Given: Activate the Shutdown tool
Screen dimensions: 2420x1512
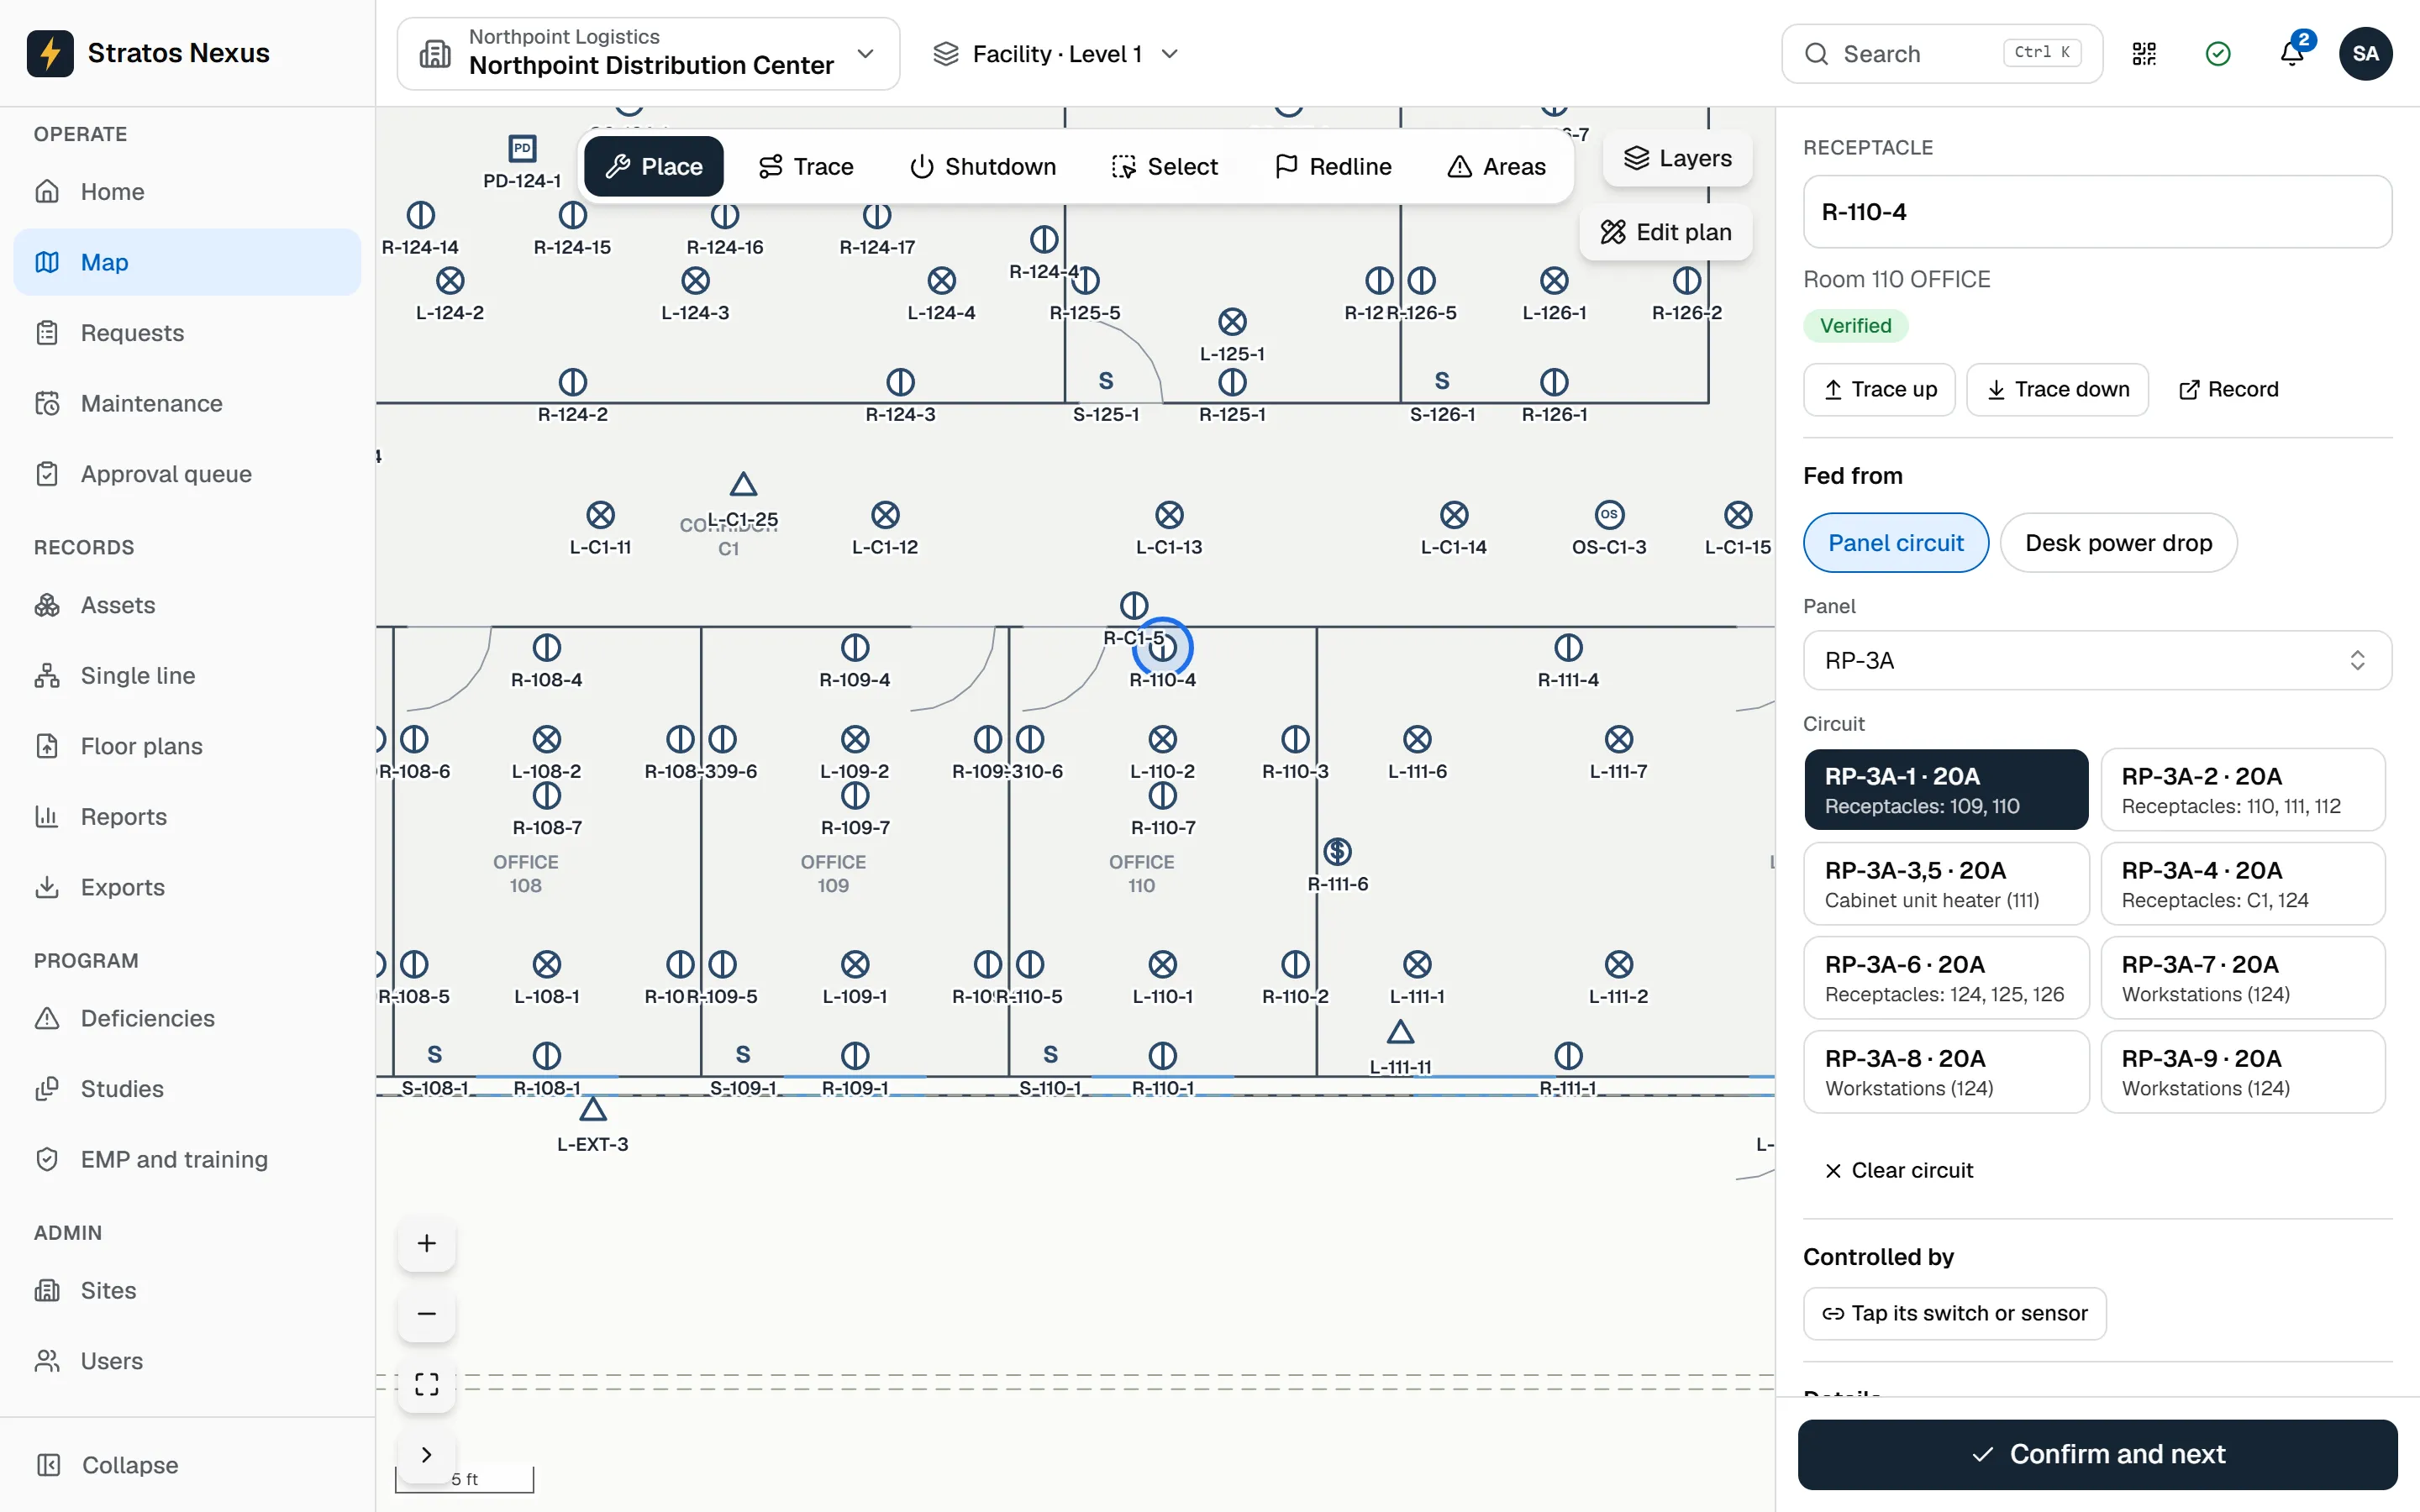Looking at the screenshot, I should click(x=983, y=166).
